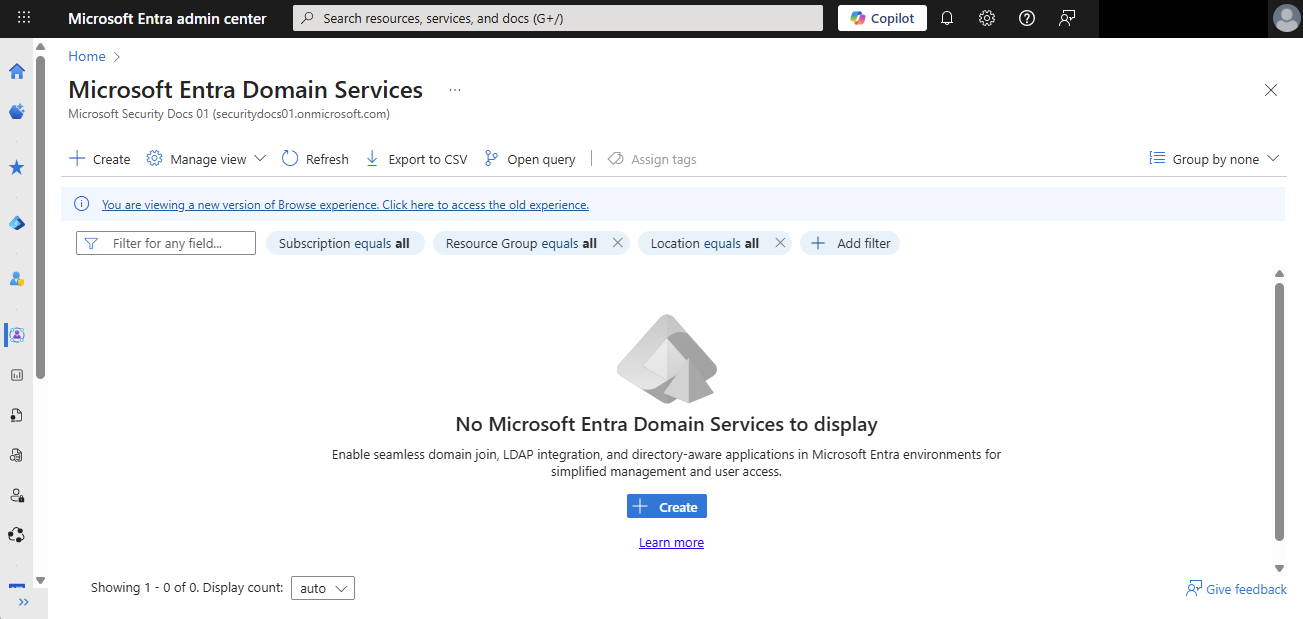The image size is (1303, 619).
Task: Open the feedback person icon in top bar
Action: [1066, 17]
